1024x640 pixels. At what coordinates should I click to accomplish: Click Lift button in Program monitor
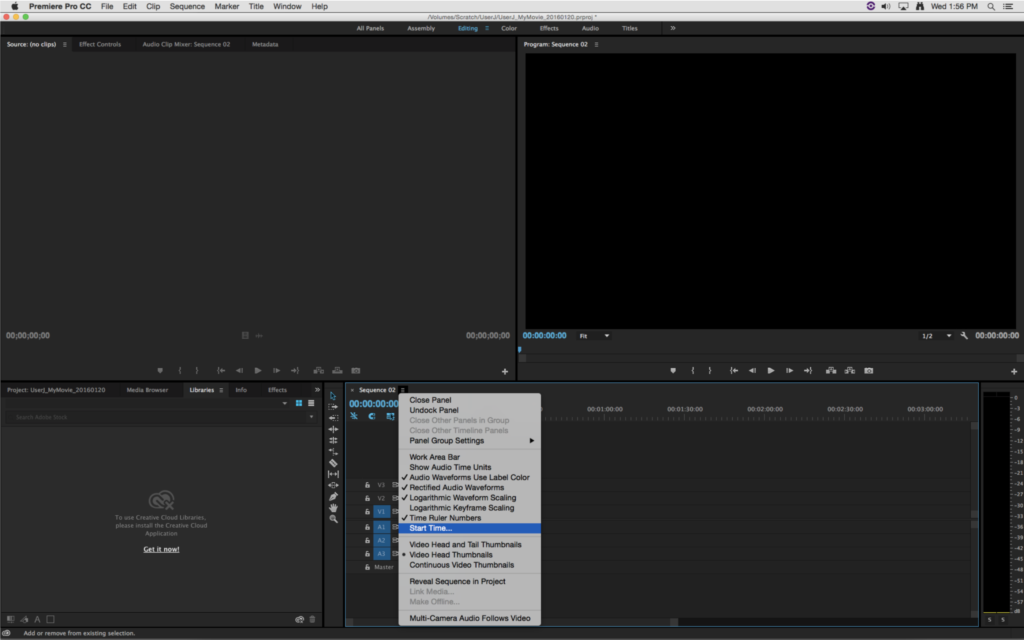[831, 370]
